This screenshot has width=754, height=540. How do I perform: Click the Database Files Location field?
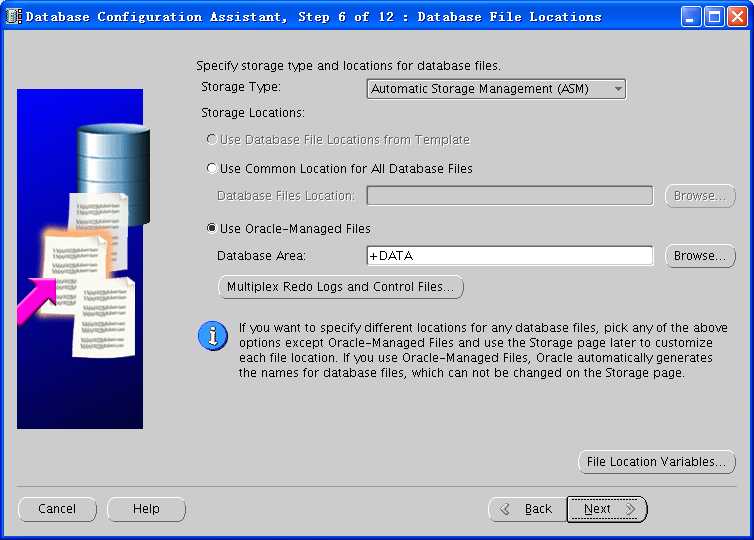click(510, 196)
